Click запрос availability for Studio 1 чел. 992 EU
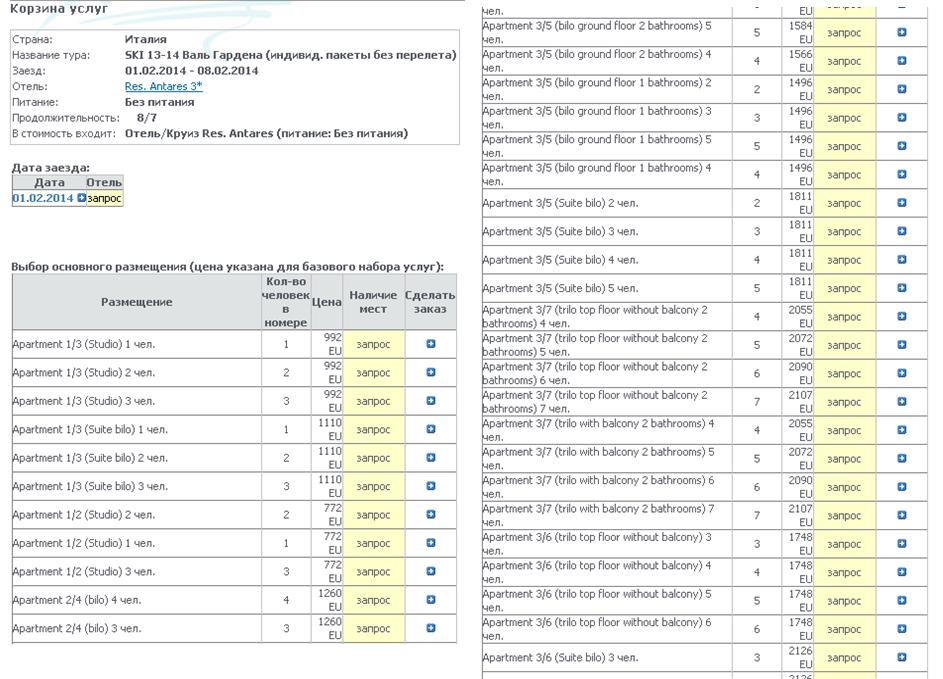Screen dimensions: 943x679 pos(373,344)
